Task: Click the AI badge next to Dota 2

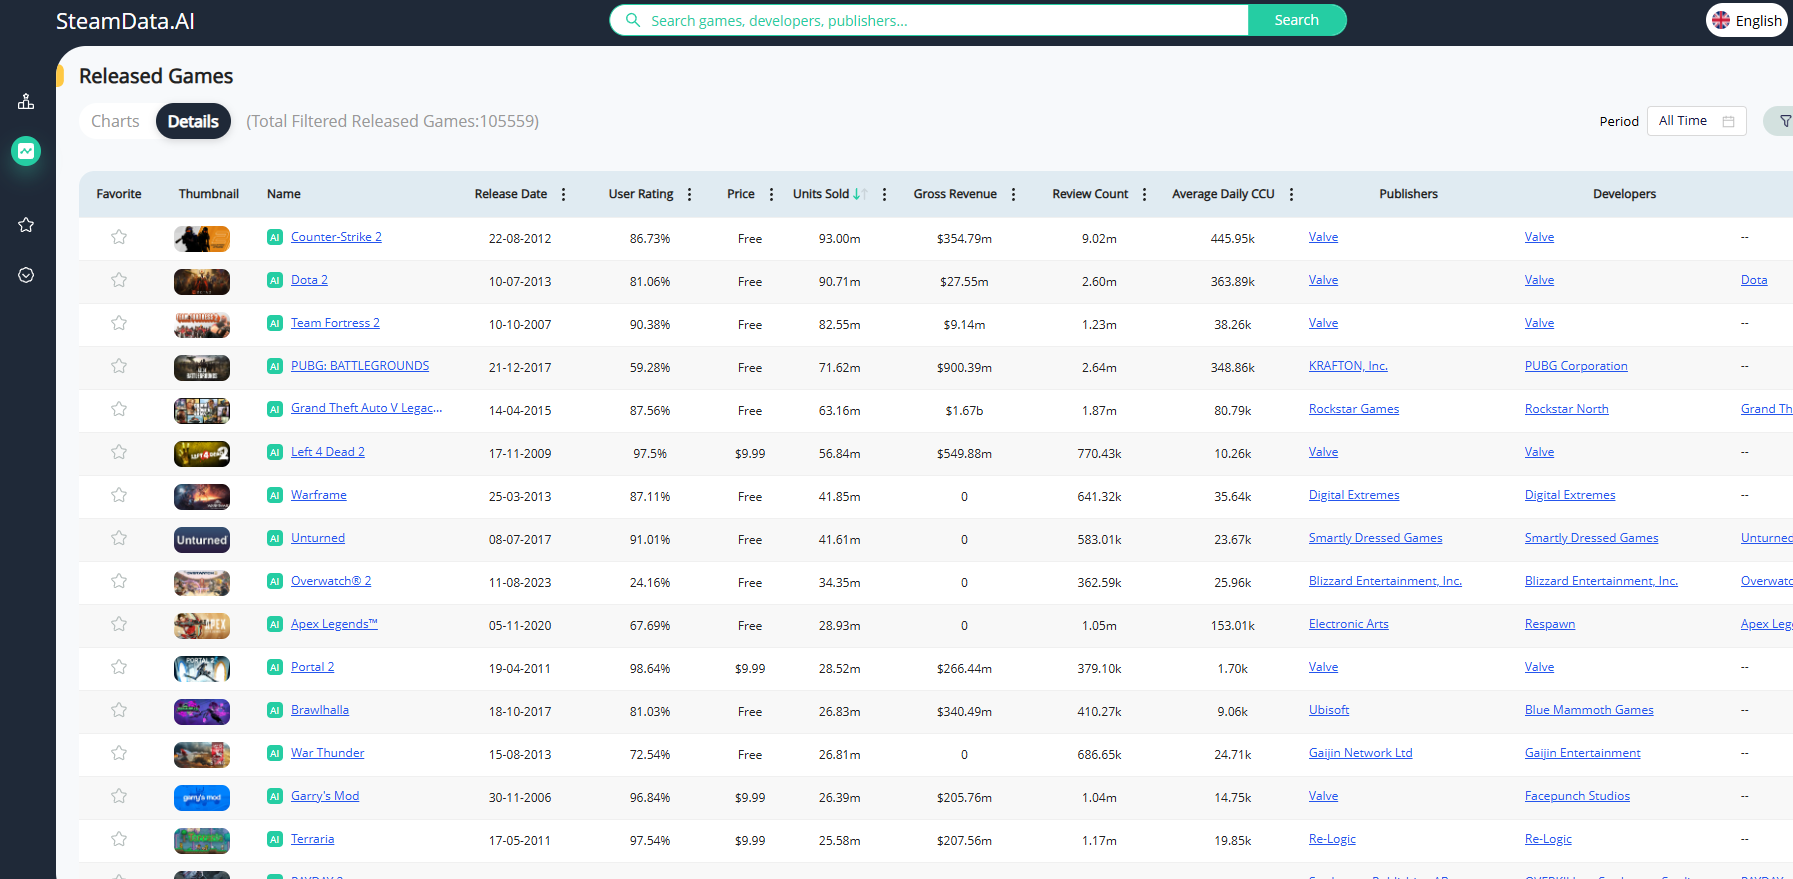Action: tap(275, 280)
